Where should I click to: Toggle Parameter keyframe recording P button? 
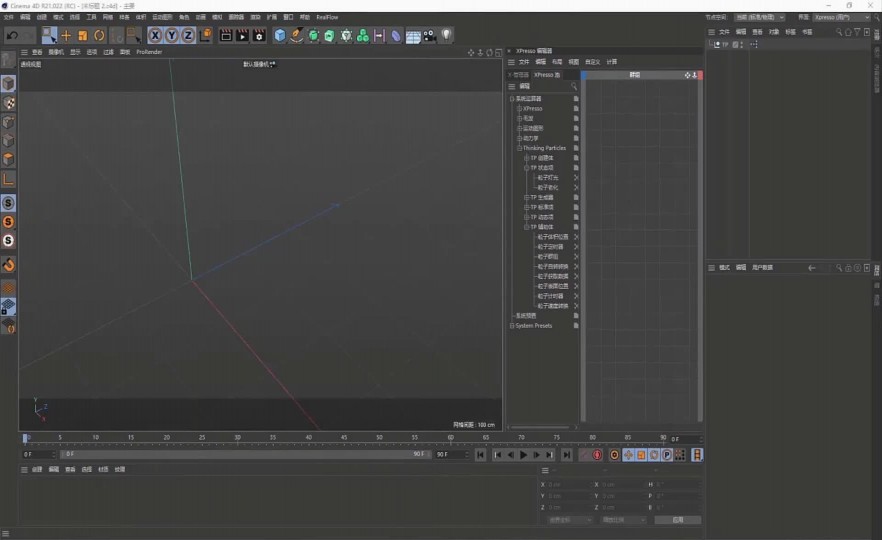(x=667, y=454)
